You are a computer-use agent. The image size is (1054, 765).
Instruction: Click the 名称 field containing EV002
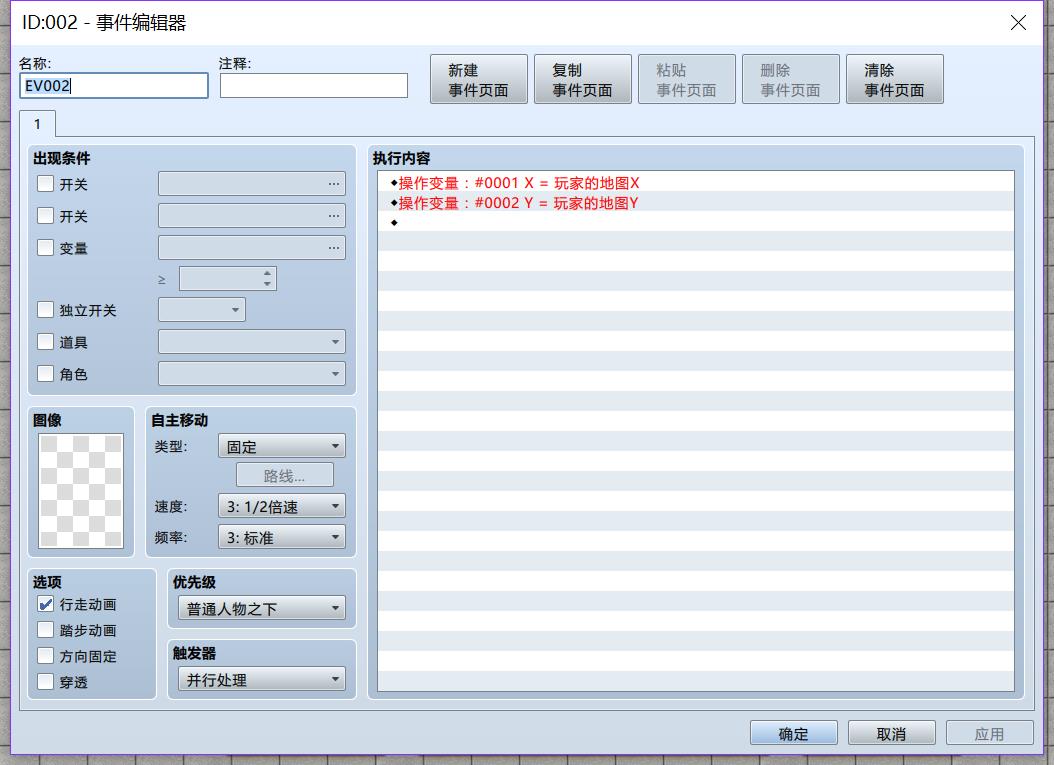pos(114,86)
